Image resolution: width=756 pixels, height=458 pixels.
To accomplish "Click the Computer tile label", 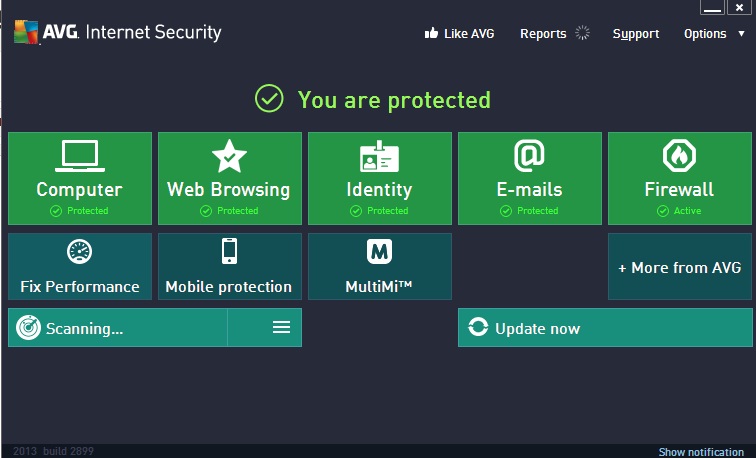I will 80,189.
